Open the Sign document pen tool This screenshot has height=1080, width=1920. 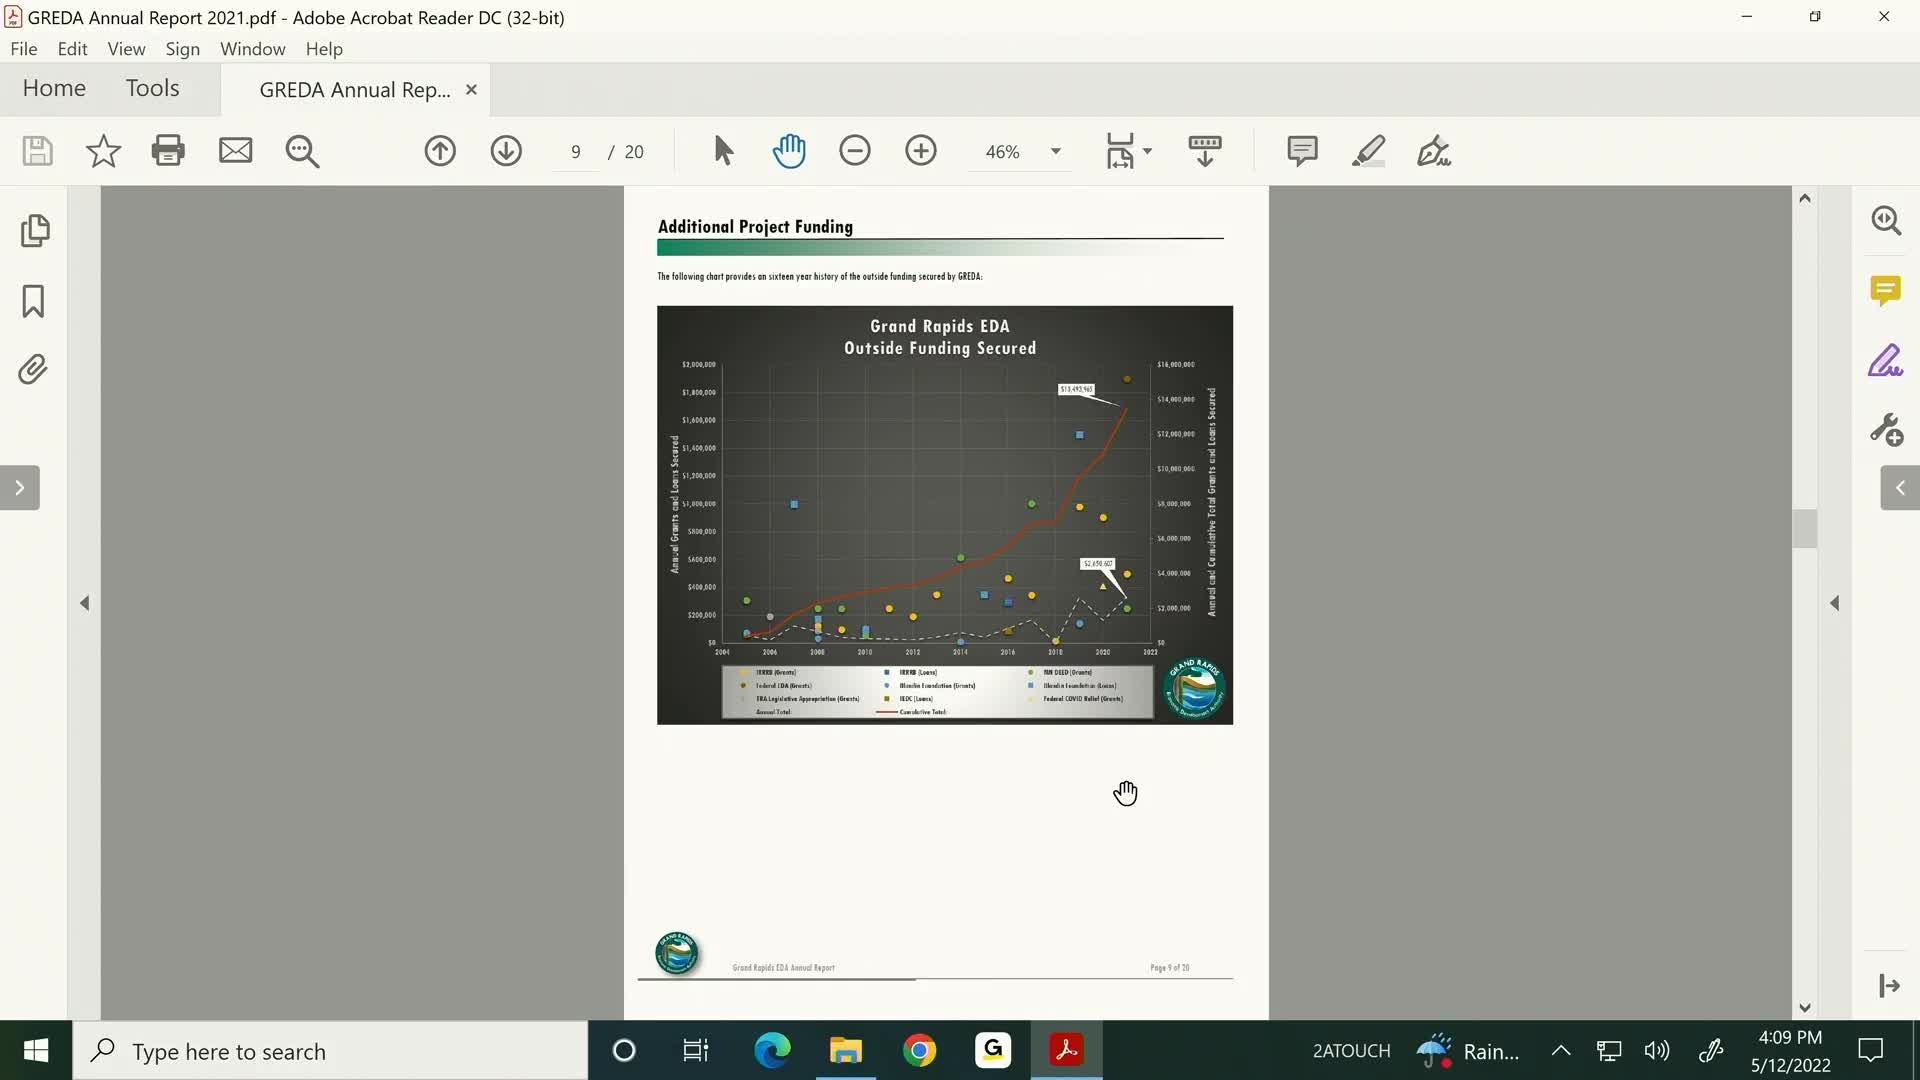pyautogui.click(x=1434, y=151)
